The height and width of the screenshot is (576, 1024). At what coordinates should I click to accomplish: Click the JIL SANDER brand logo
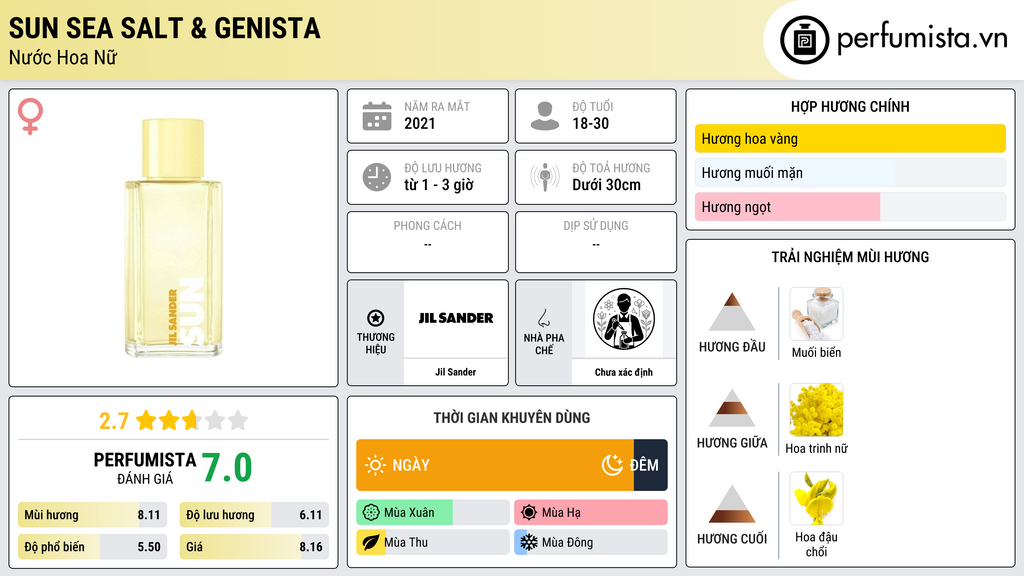(x=456, y=318)
